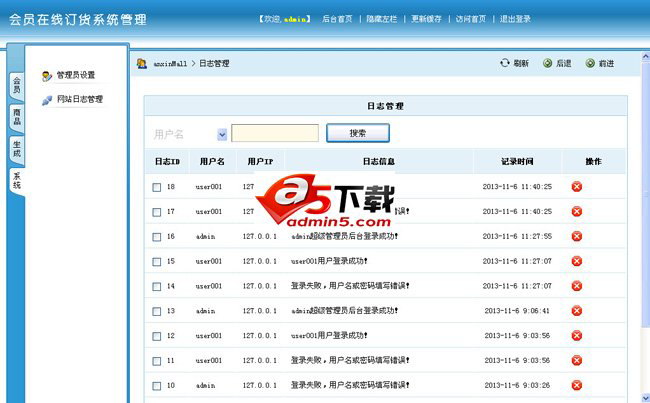The height and width of the screenshot is (403, 650).
Task: Check the box for log 17
Action: 157,212
